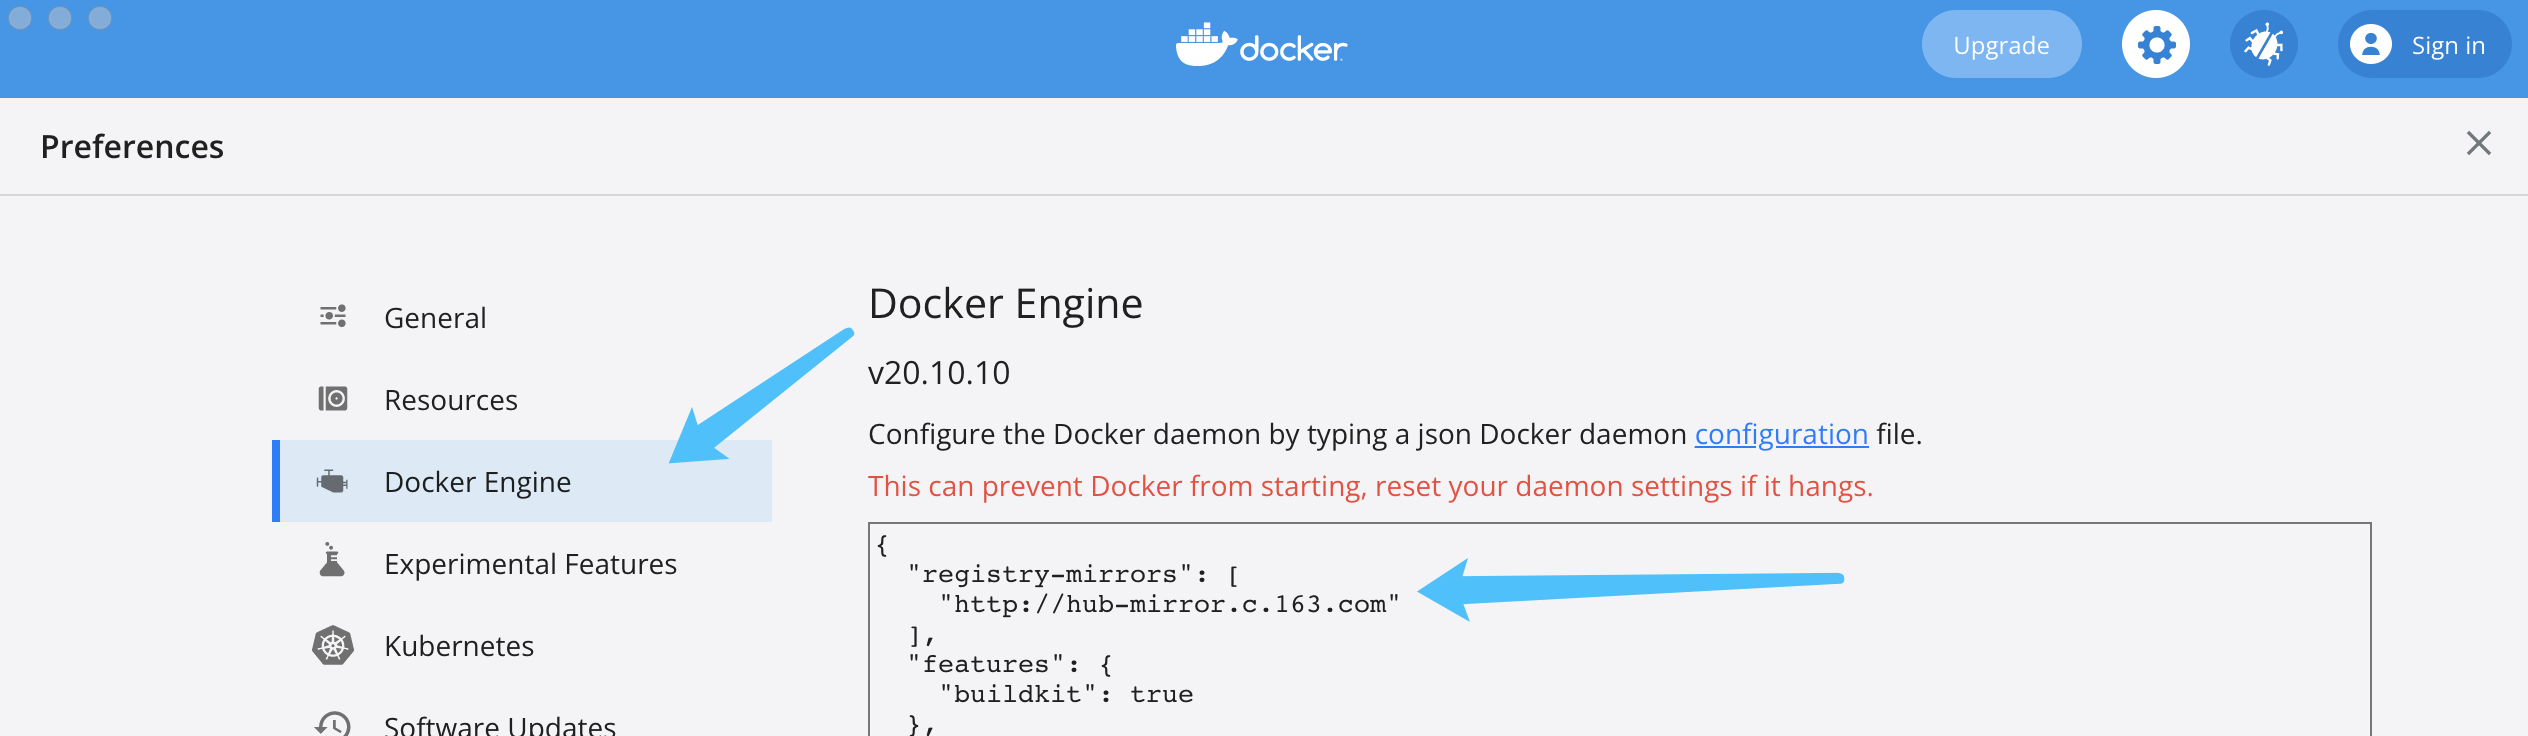2528x736 pixels.
Task: Click the "registry-mirrors" key line
Action: [1074, 574]
